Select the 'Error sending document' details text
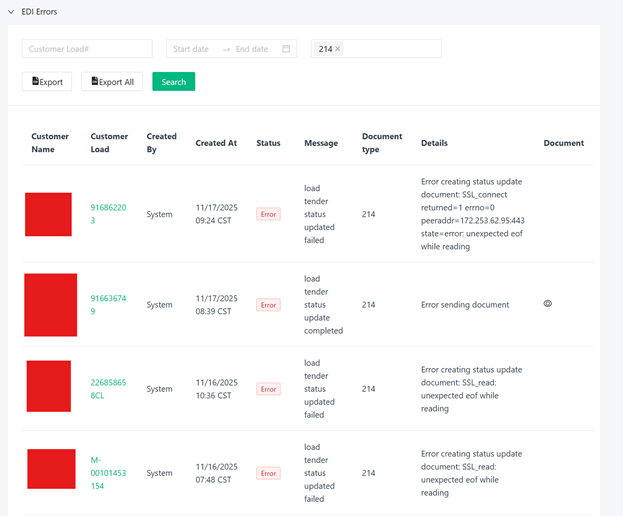This screenshot has width=623, height=516. [465, 305]
